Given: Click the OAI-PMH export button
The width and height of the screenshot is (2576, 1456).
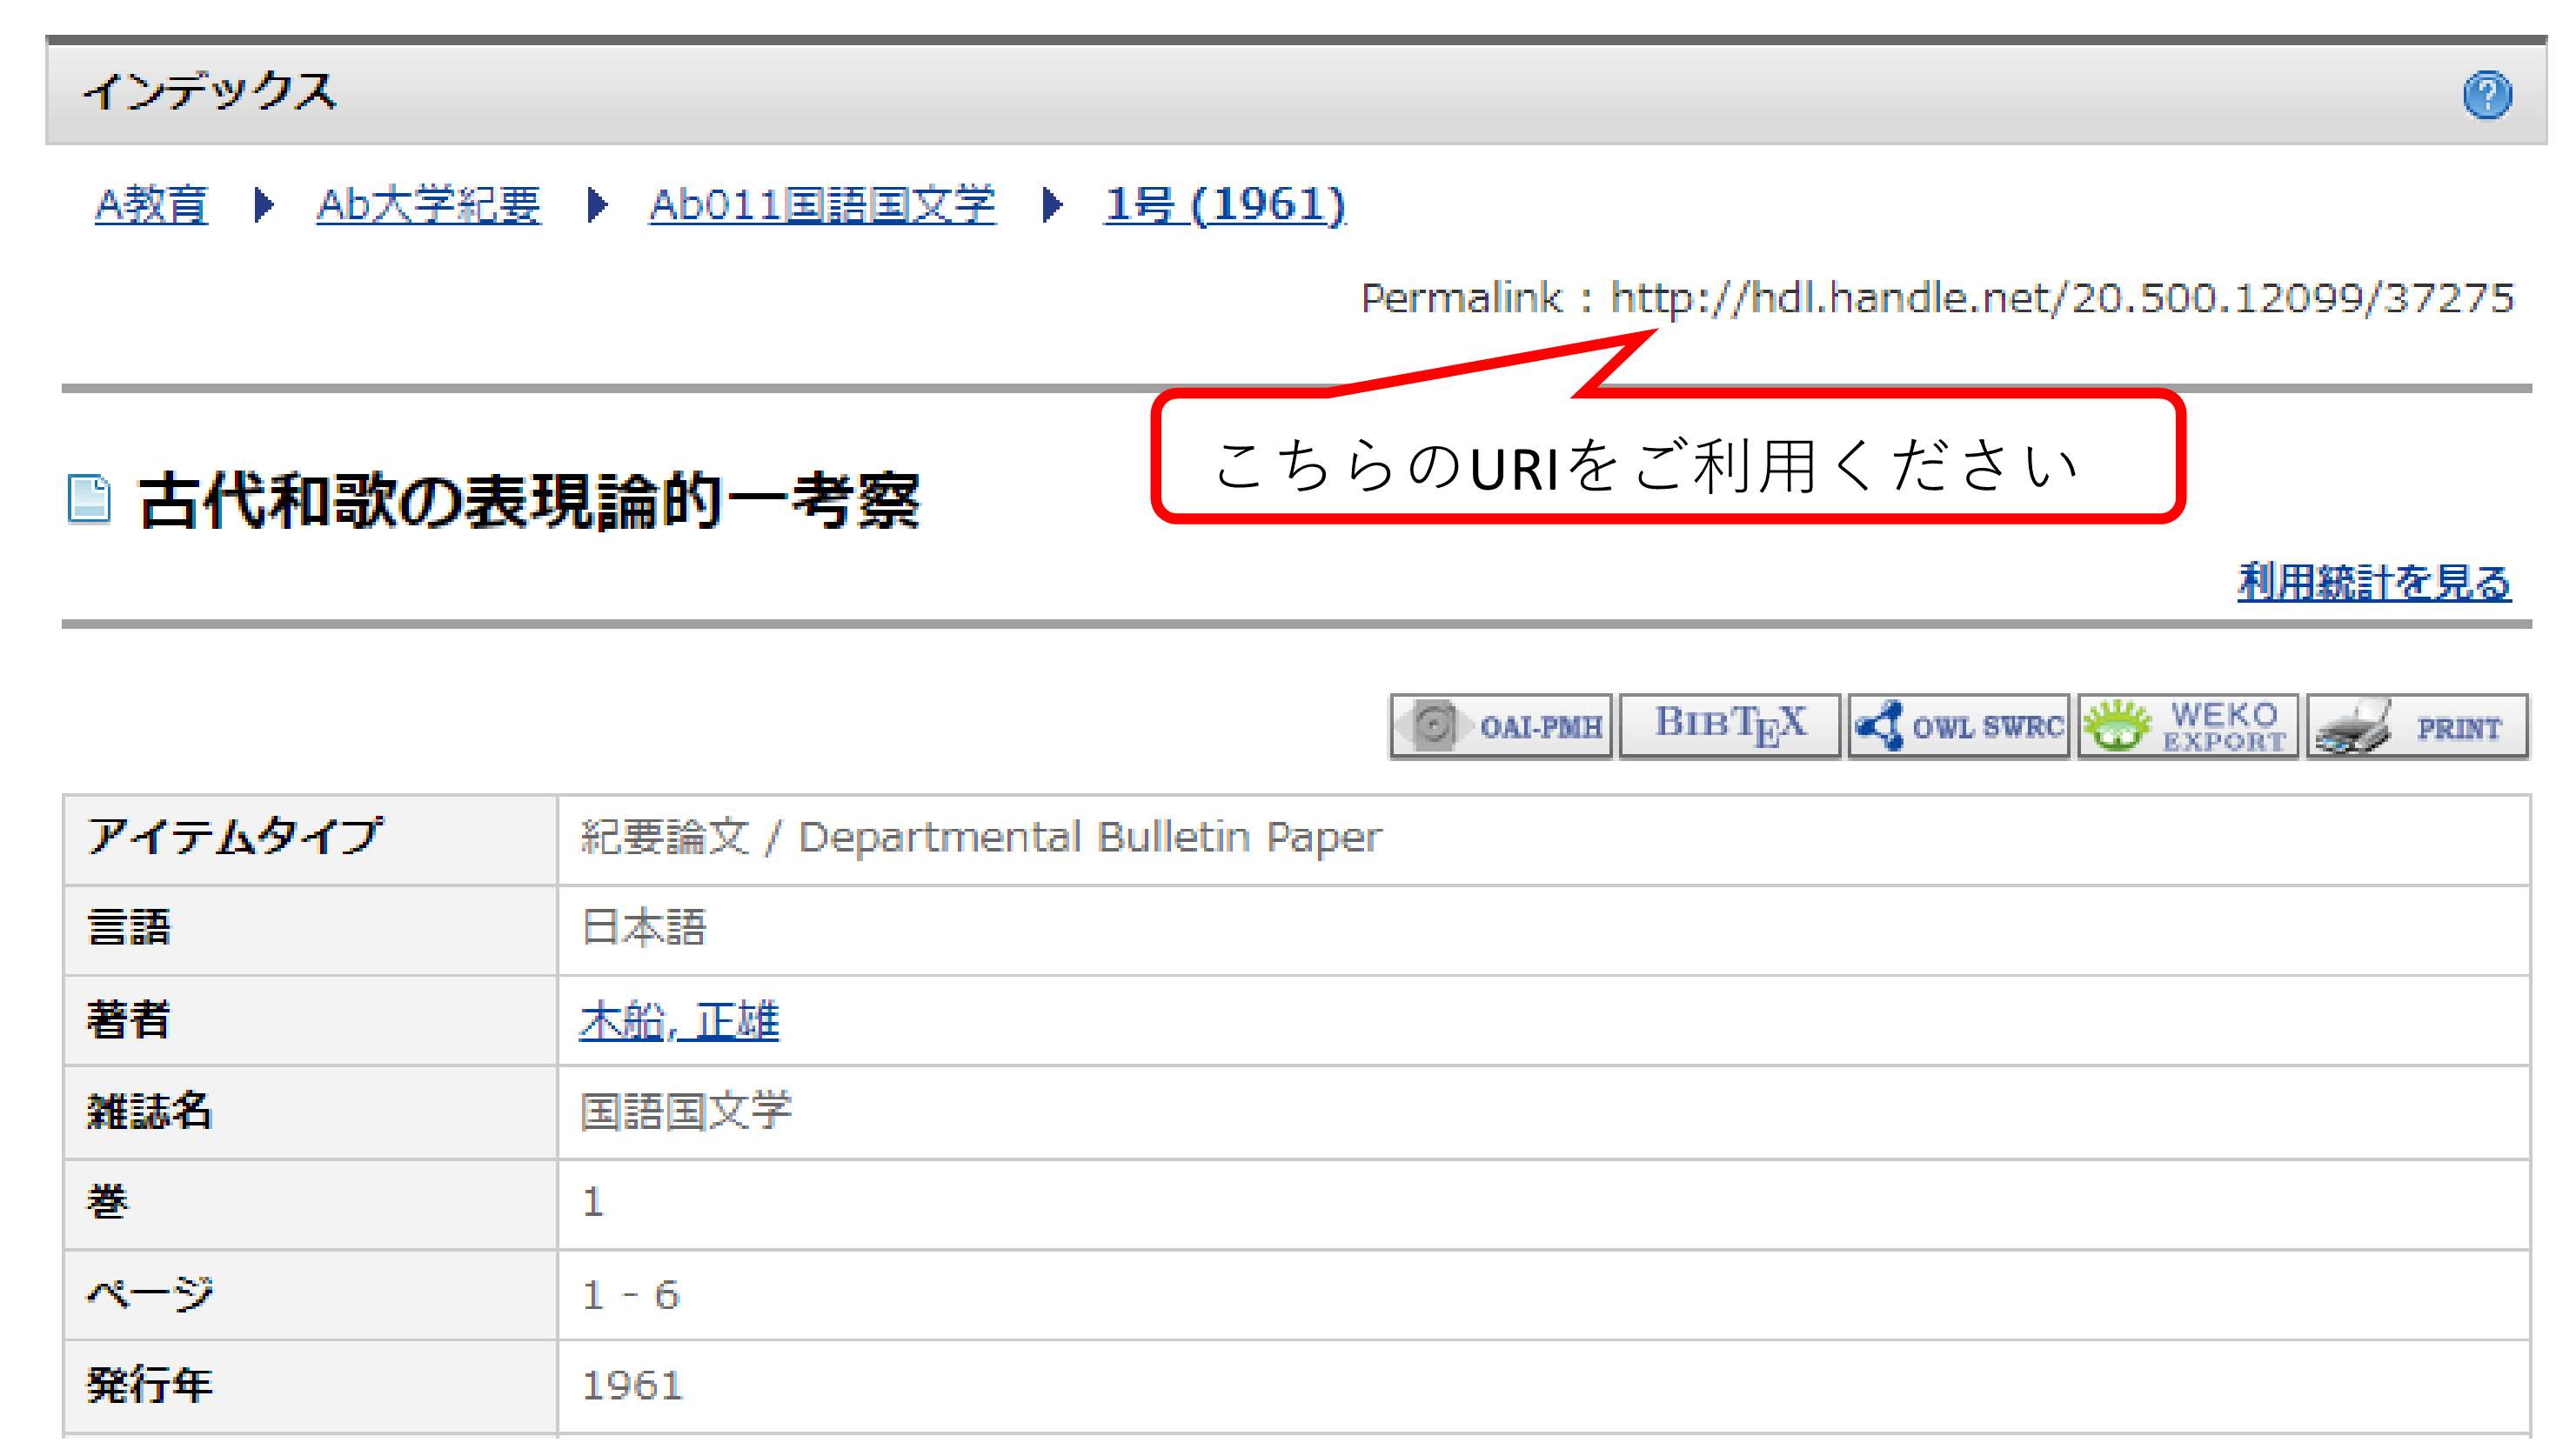Looking at the screenshot, I should click(x=1501, y=726).
